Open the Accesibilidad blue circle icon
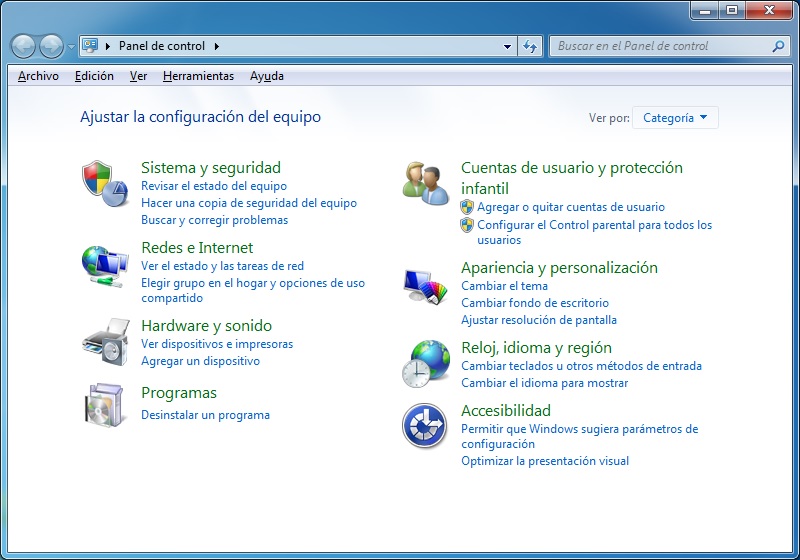The width and height of the screenshot is (800, 560). (424, 426)
